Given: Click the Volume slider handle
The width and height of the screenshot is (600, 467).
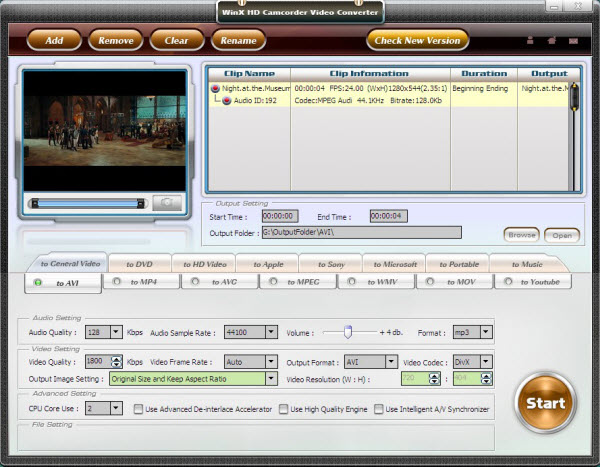Looking at the screenshot, I should tap(347, 331).
